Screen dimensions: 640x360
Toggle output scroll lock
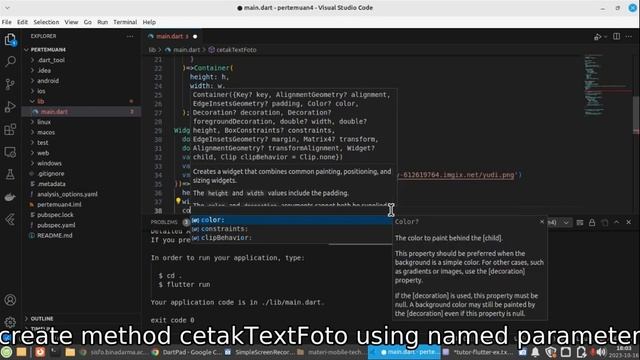coord(592,222)
